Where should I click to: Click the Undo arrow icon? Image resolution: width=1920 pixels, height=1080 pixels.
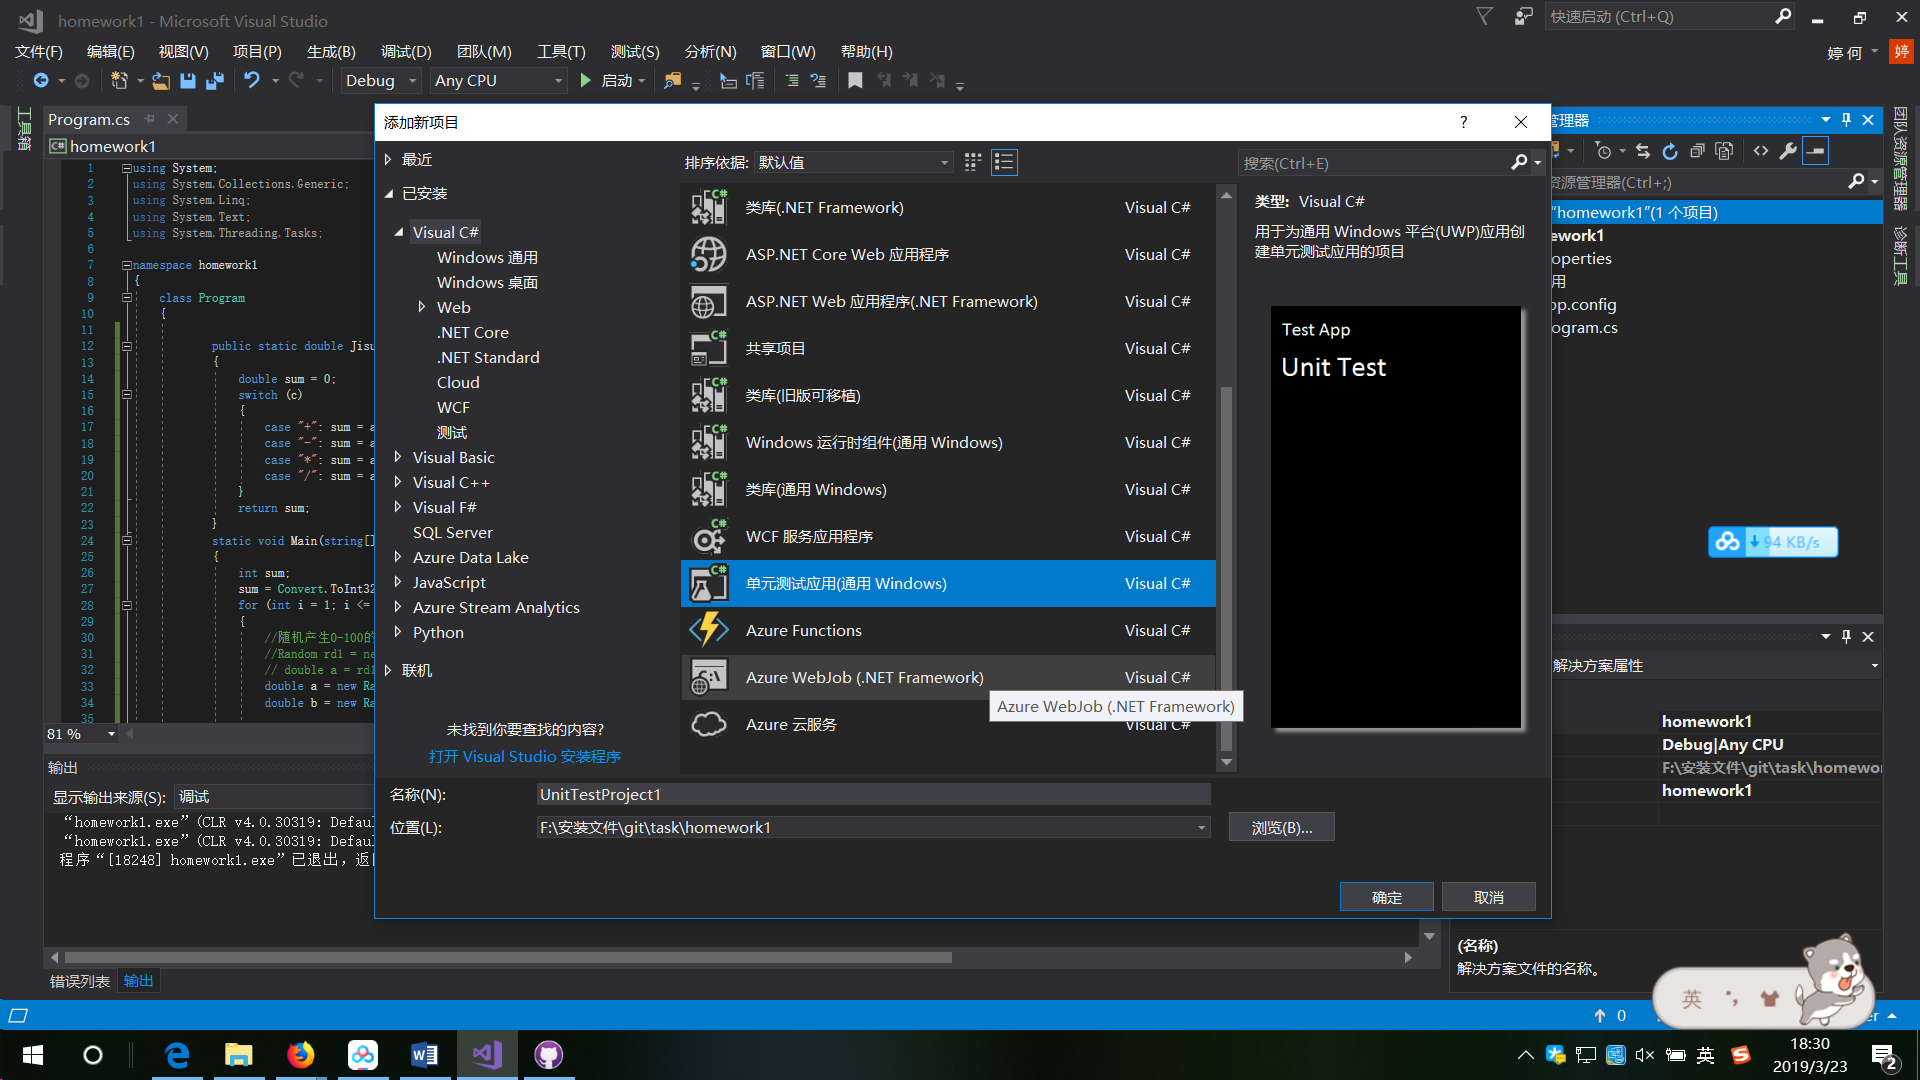251,81
